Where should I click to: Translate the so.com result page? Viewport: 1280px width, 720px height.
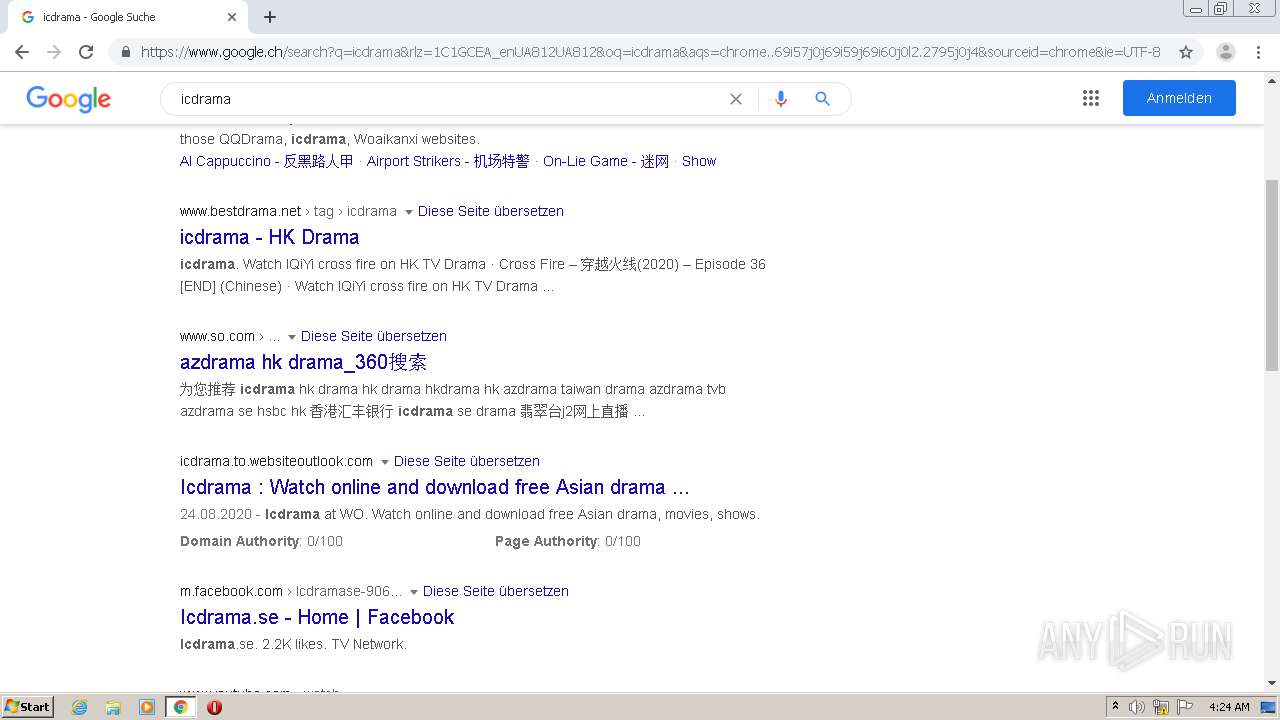click(x=374, y=336)
